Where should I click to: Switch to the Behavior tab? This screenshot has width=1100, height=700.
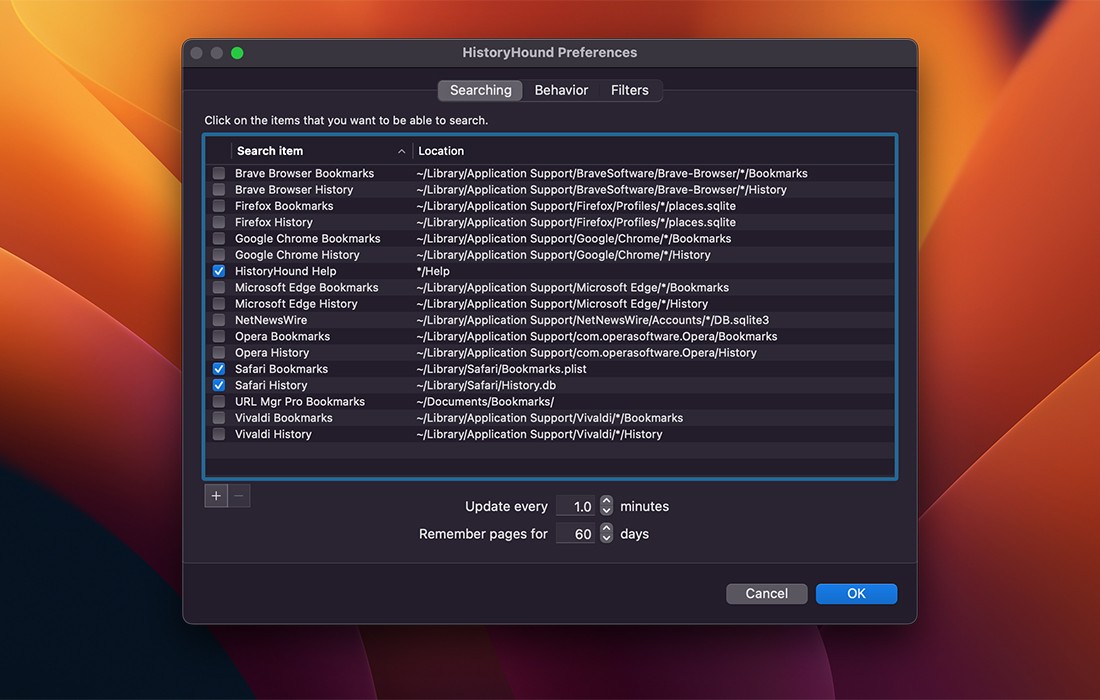pos(561,90)
